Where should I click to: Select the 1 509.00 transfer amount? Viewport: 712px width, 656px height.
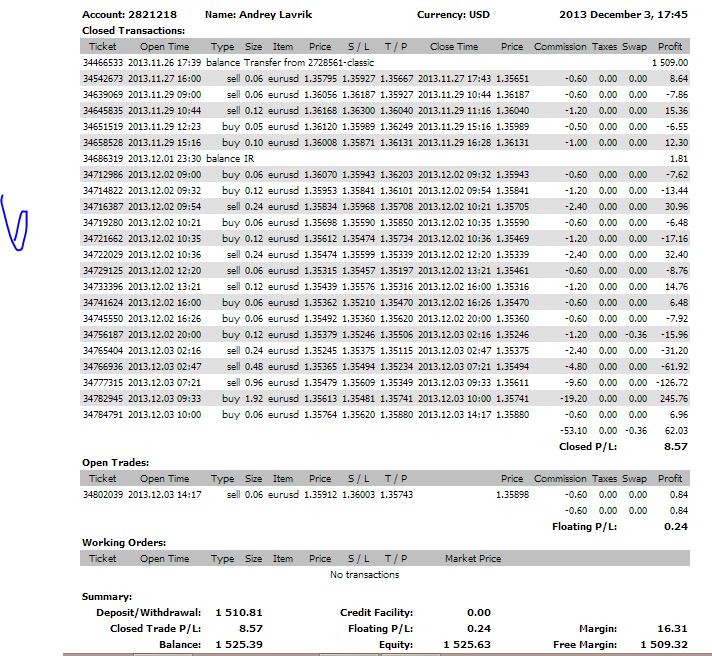click(x=670, y=63)
